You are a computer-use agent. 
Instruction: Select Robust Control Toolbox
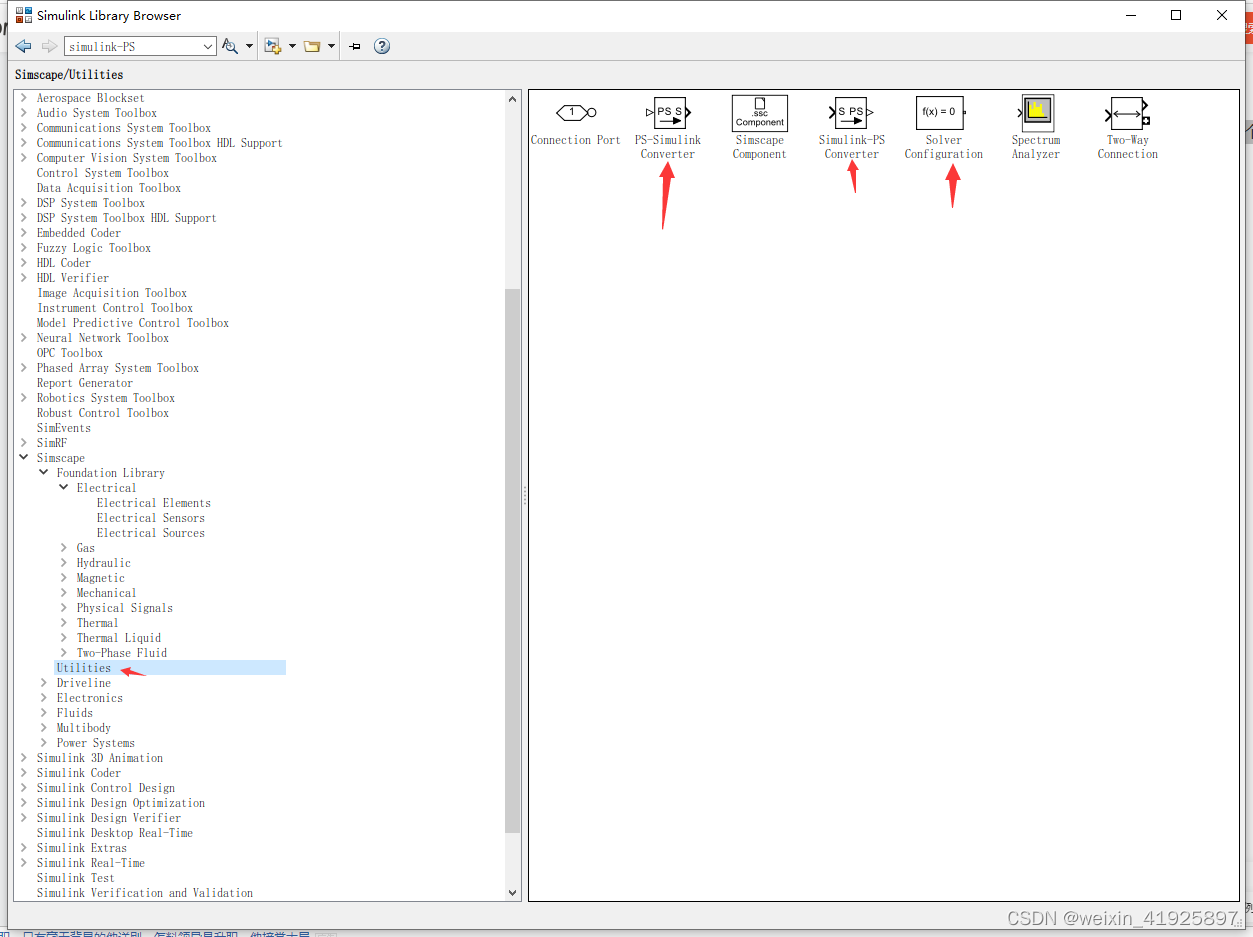coord(103,413)
